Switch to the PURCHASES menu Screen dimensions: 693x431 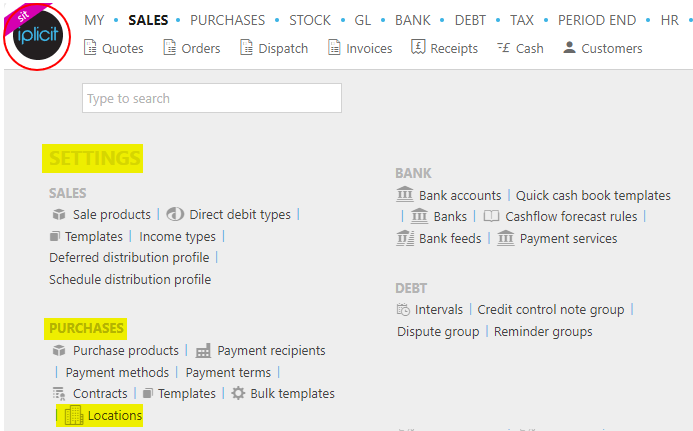tap(227, 20)
